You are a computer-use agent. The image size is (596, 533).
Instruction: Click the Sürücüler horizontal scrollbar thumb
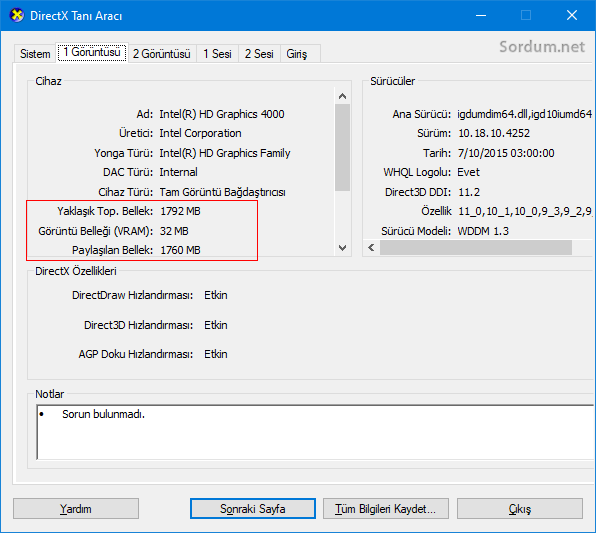[476, 248]
